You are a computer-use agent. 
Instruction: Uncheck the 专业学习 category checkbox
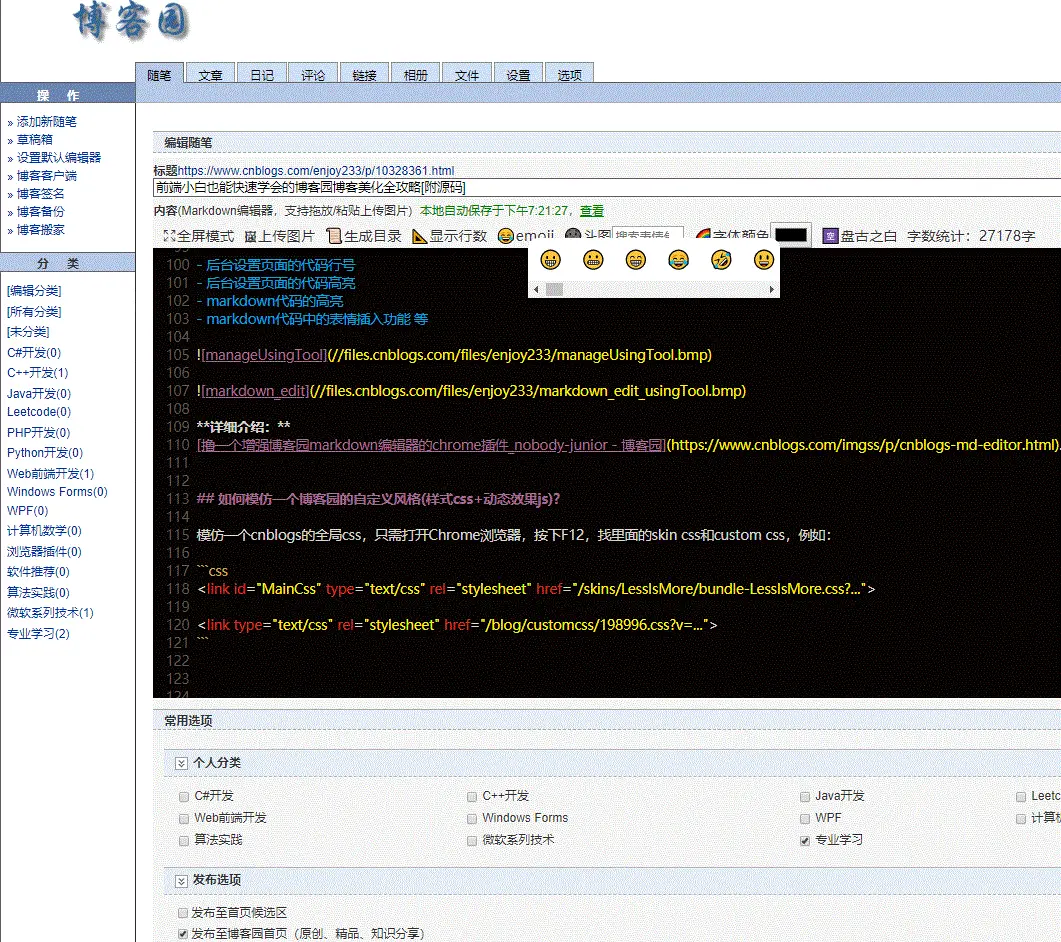coord(804,840)
